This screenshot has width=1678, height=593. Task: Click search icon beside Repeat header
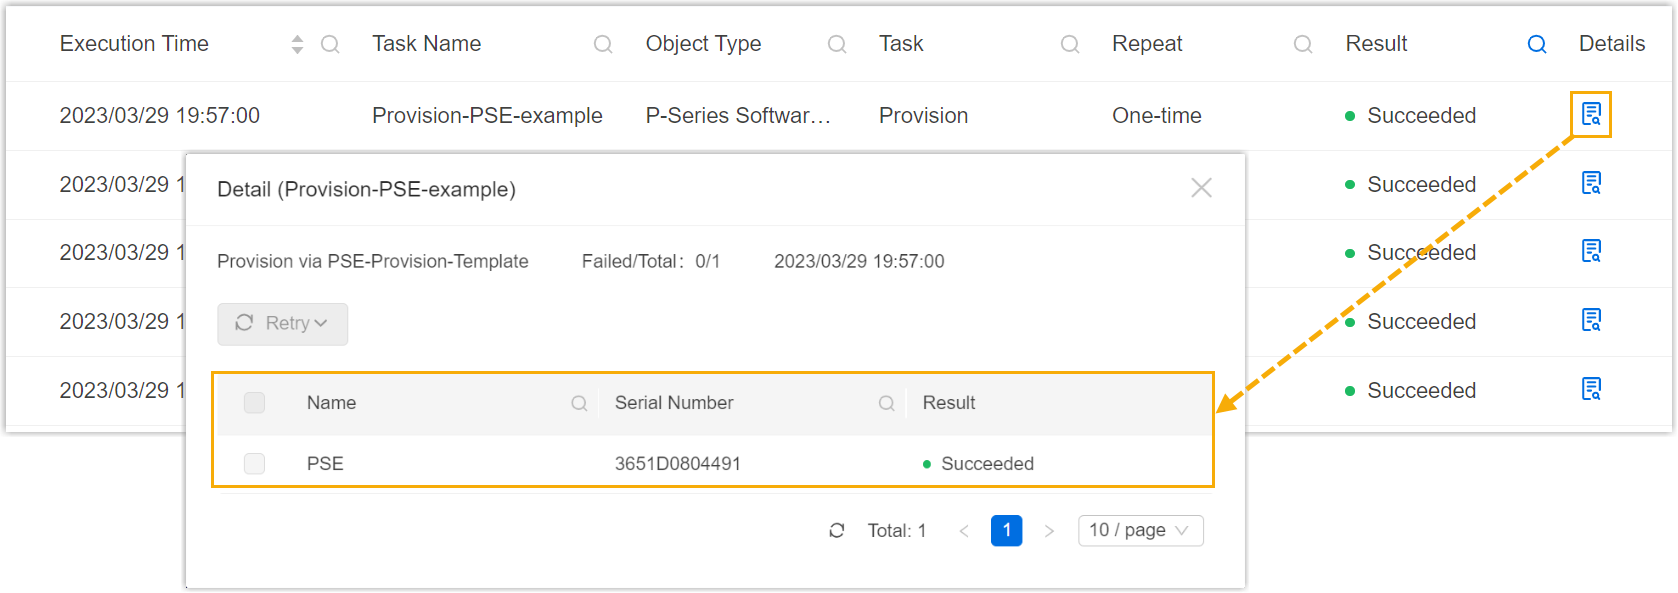click(x=1303, y=44)
